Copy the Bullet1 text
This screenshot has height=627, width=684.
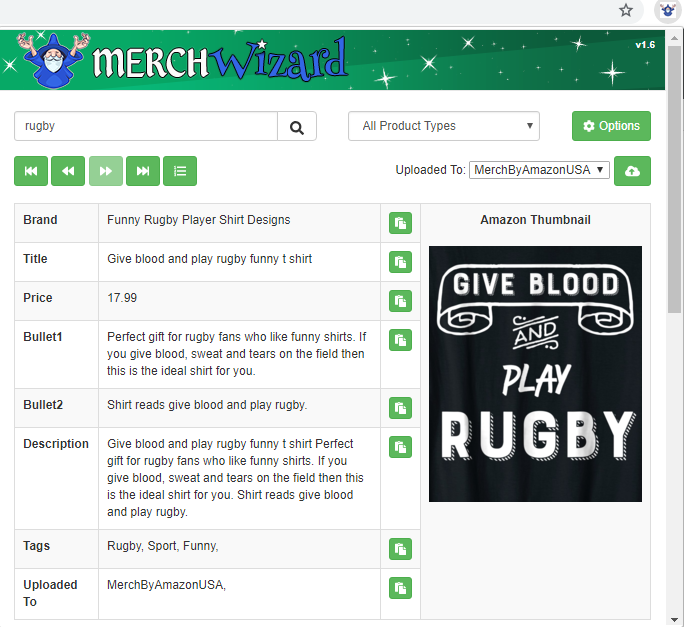click(x=400, y=340)
